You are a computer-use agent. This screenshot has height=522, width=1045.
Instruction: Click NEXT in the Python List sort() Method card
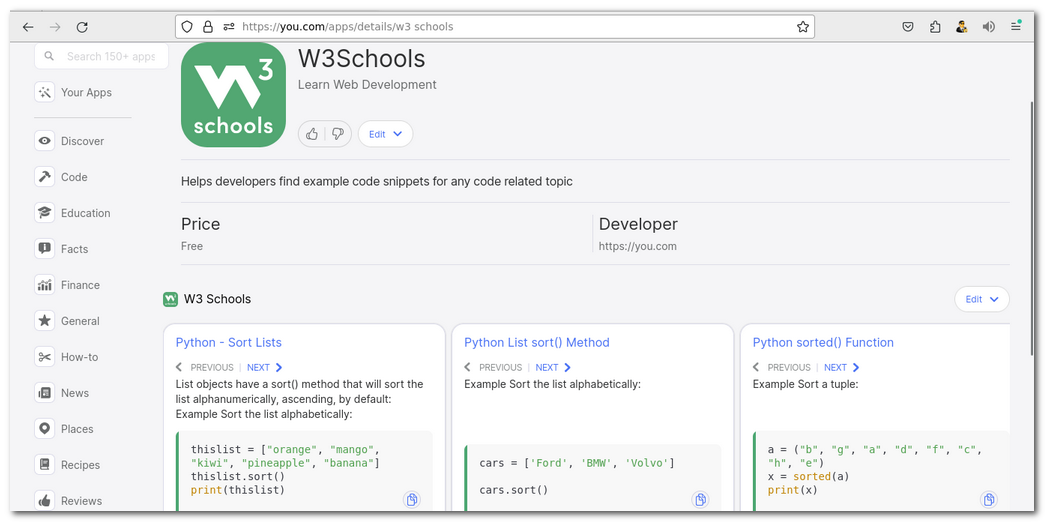[553, 367]
